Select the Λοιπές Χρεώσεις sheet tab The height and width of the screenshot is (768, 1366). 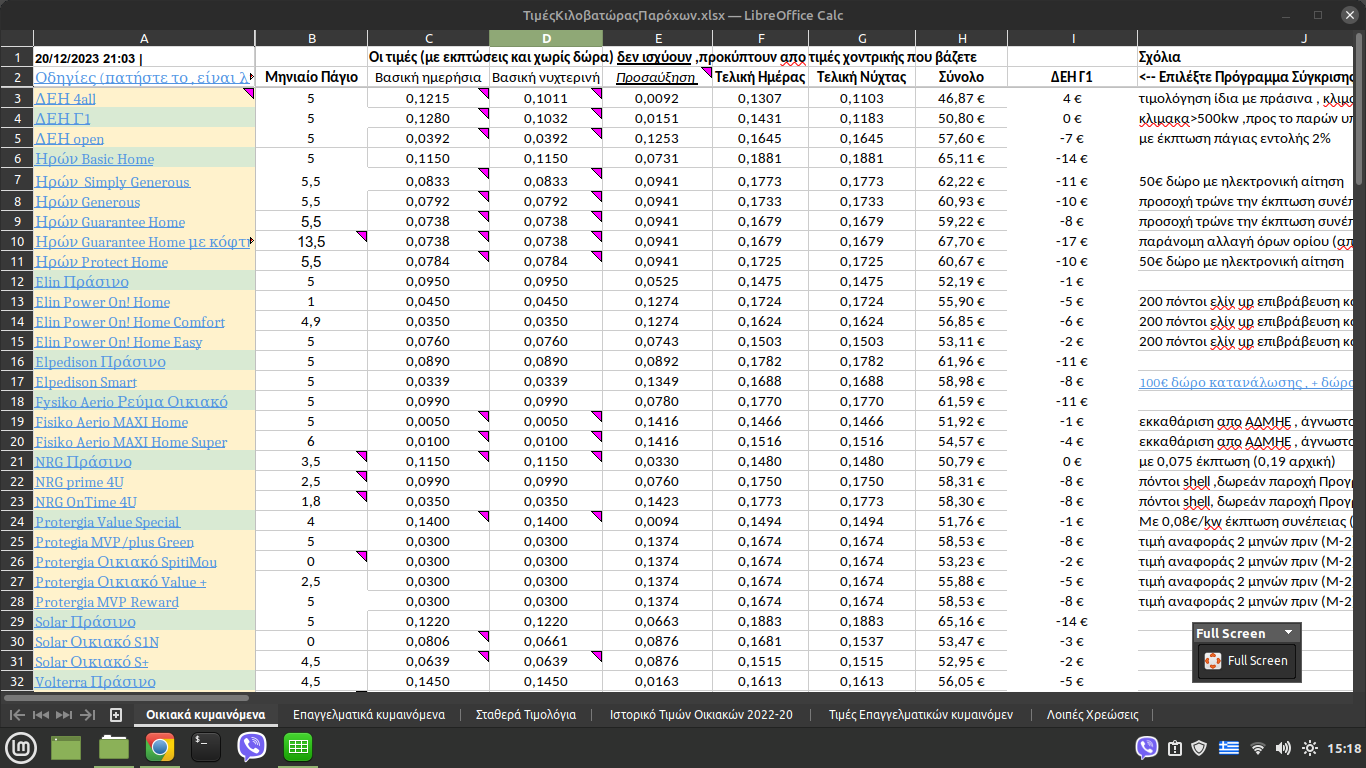pyautogui.click(x=1092, y=715)
